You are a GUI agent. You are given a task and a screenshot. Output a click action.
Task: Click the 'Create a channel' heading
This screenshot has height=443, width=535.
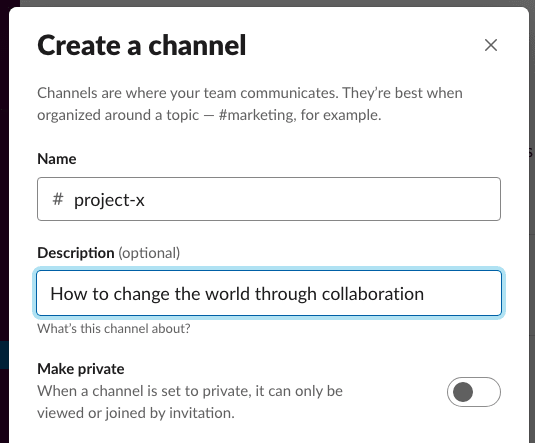coord(142,45)
